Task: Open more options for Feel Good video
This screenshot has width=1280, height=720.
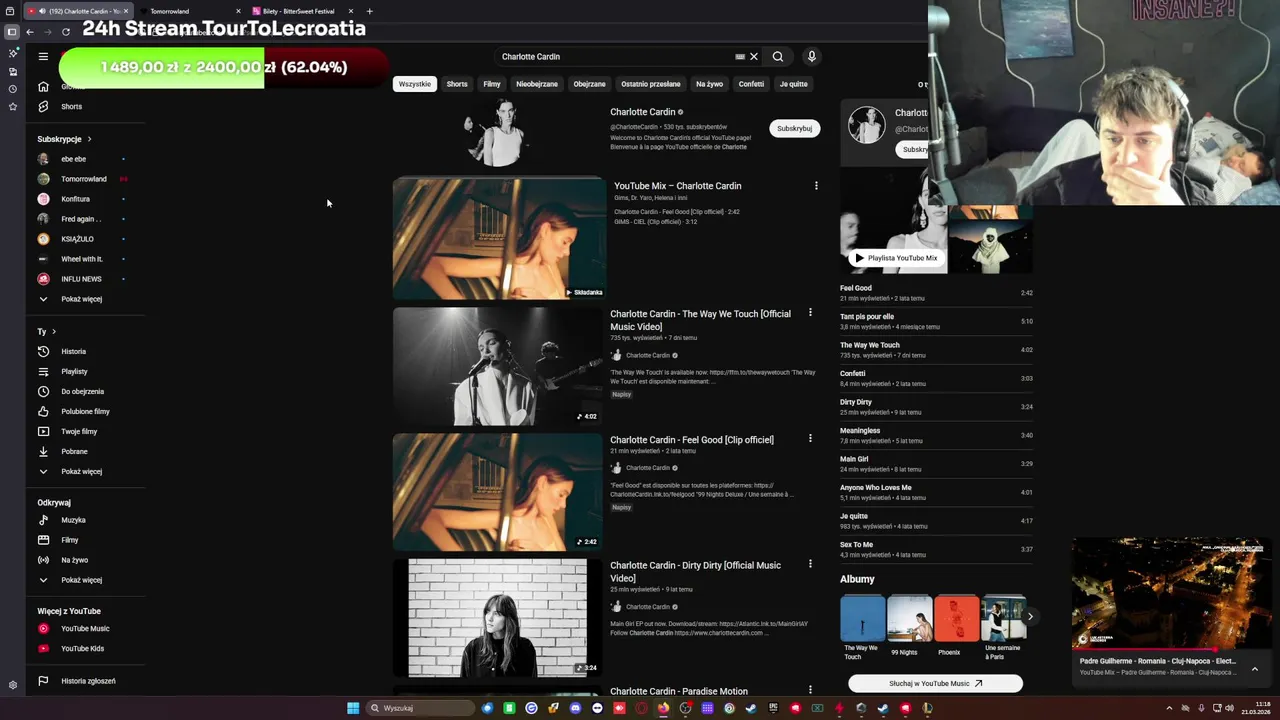Action: [x=810, y=439]
